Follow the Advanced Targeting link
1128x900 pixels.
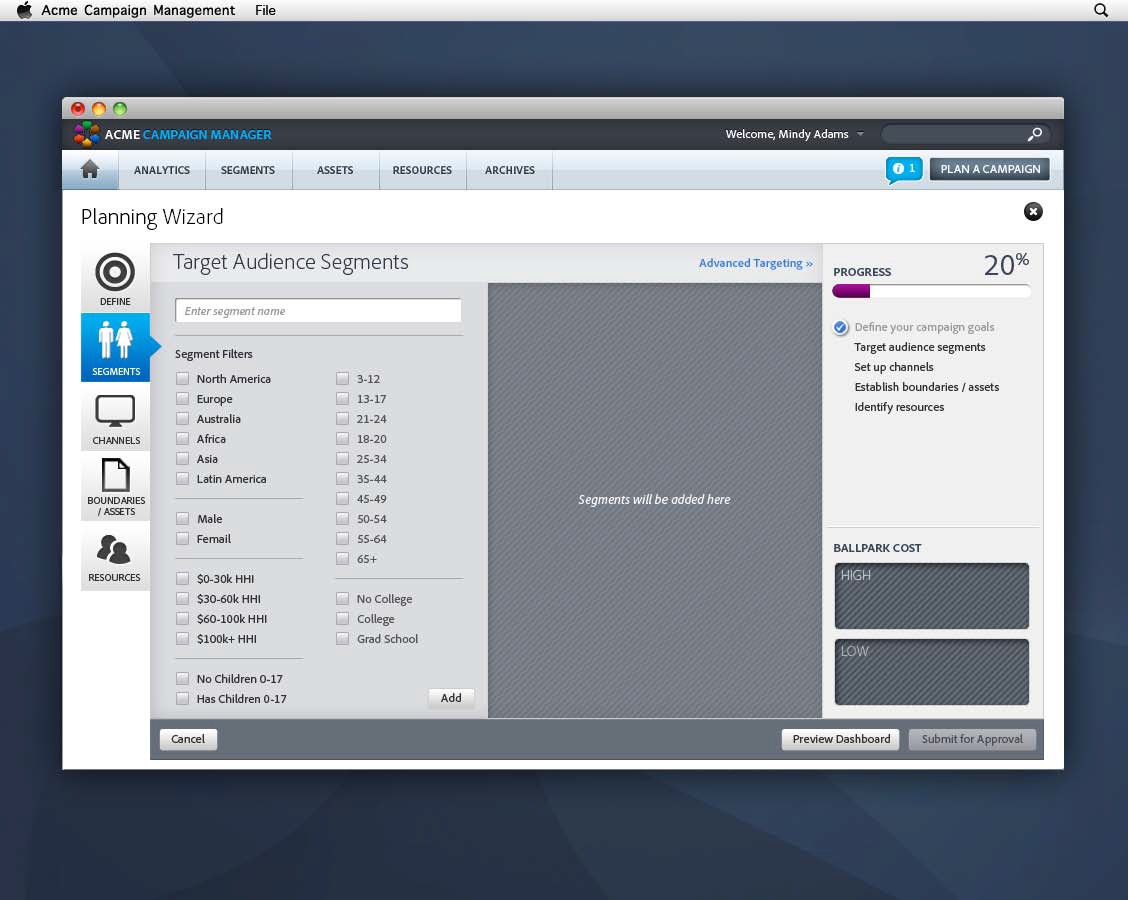click(x=755, y=263)
